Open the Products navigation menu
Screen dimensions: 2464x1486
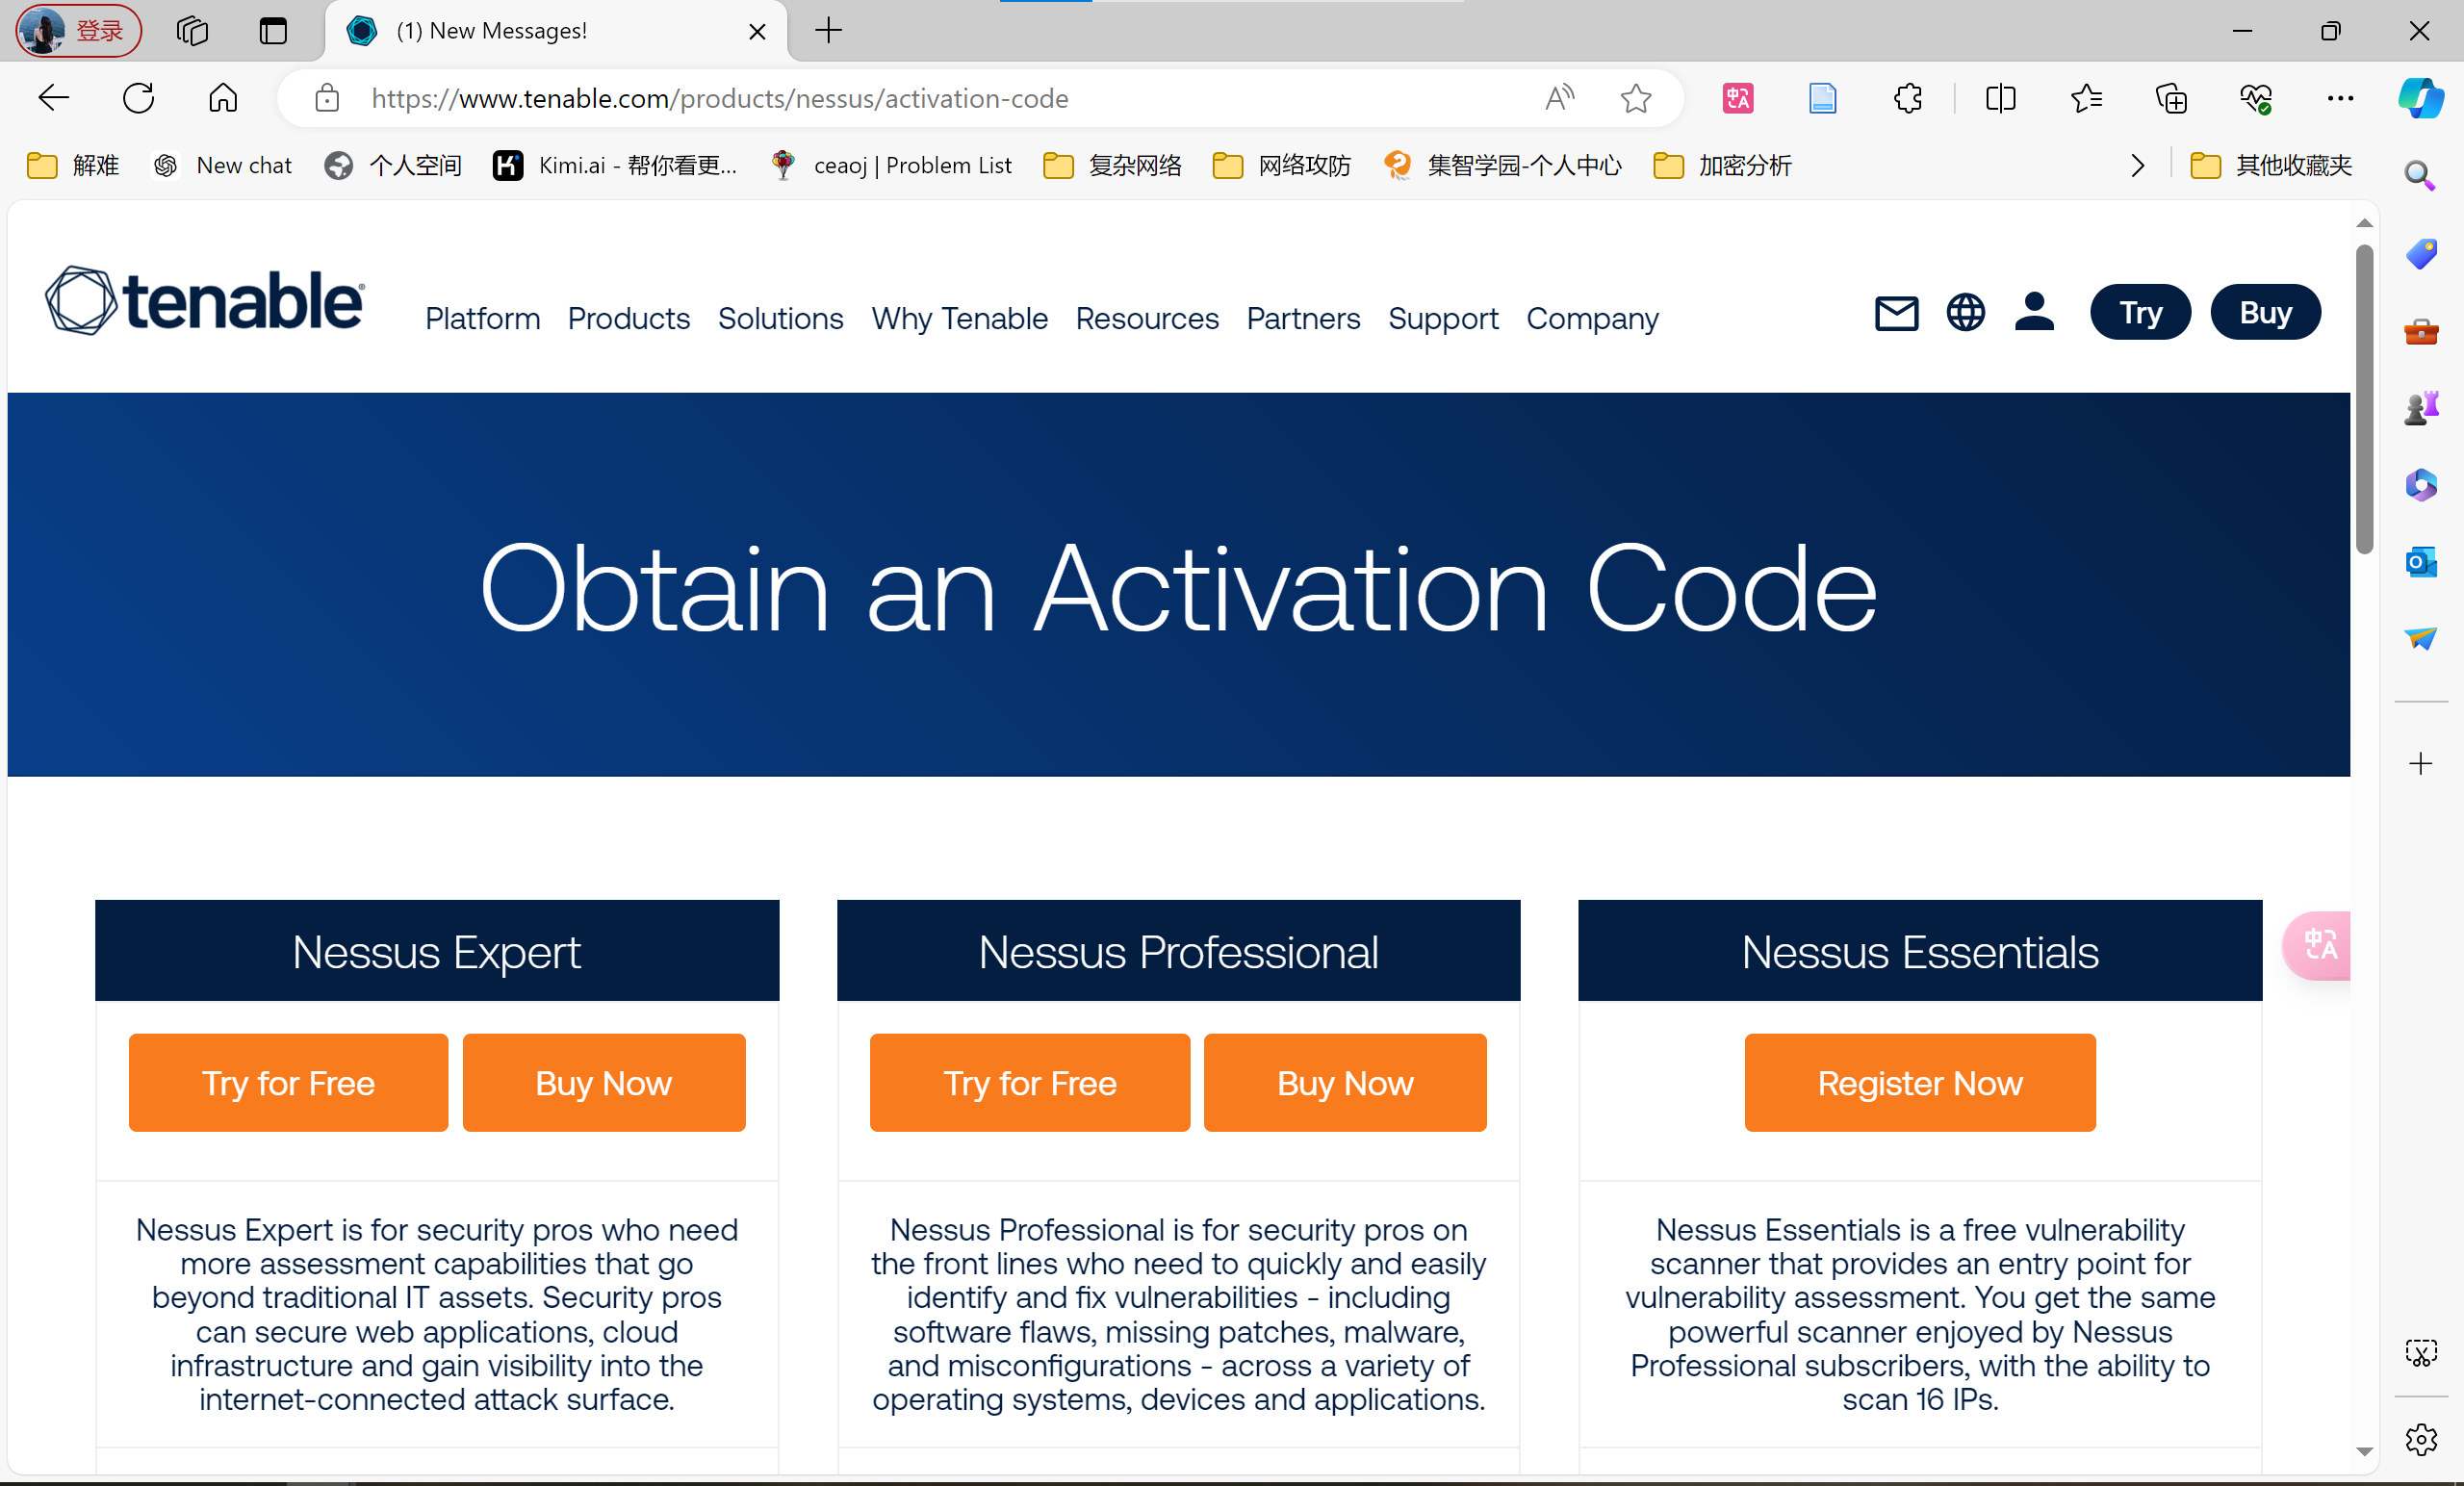[x=628, y=318]
